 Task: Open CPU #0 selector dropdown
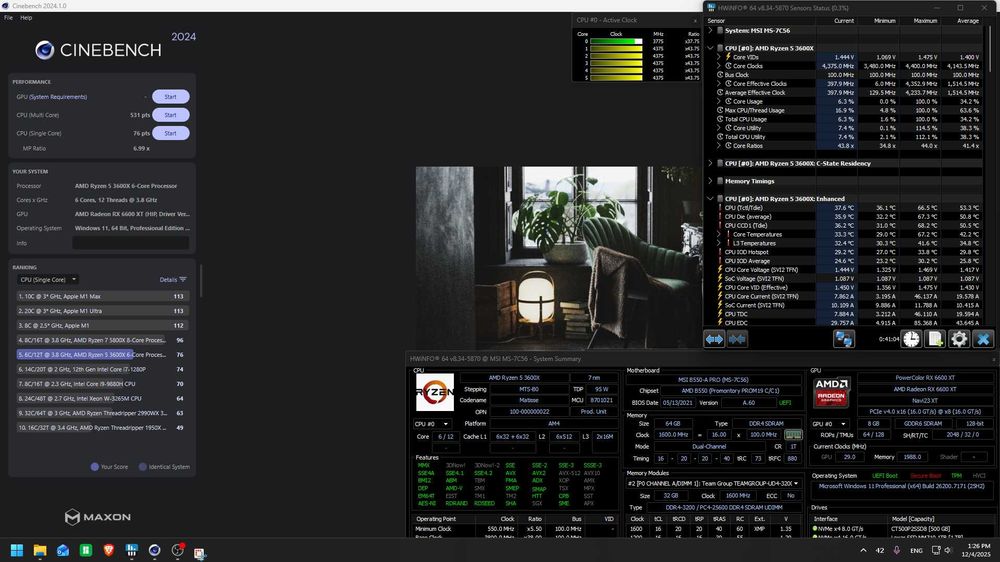[x=432, y=424]
